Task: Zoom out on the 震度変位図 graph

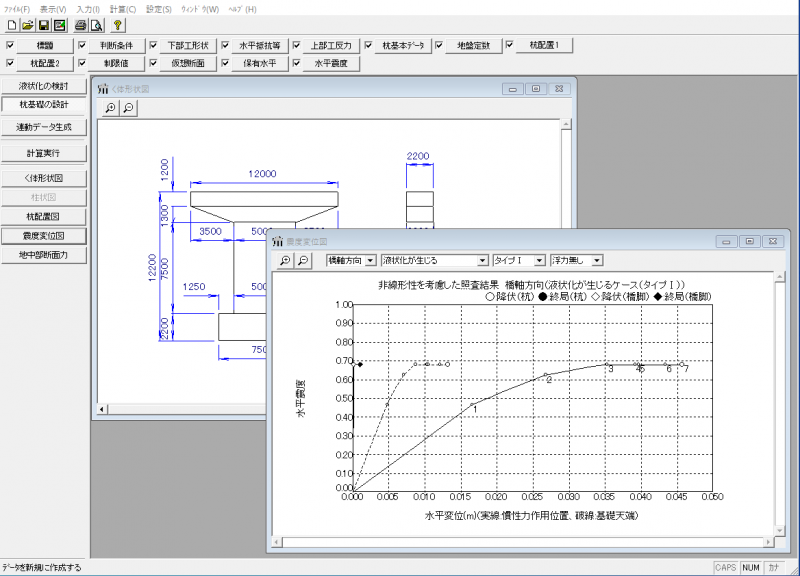Action: pyautogui.click(x=303, y=260)
